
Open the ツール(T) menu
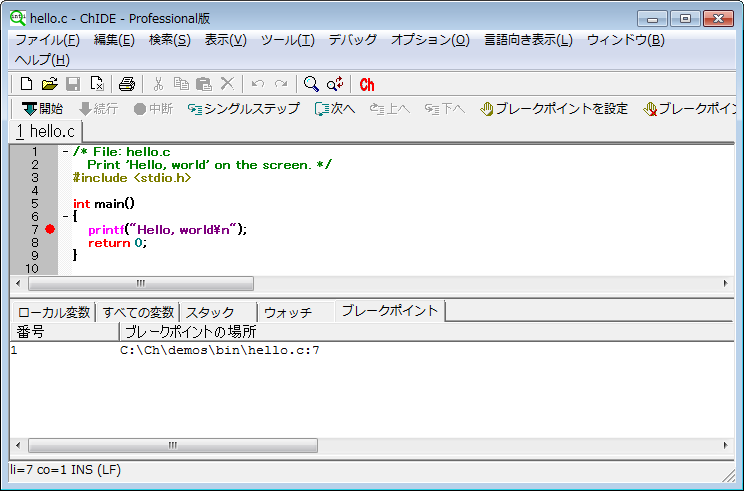[x=288, y=40]
